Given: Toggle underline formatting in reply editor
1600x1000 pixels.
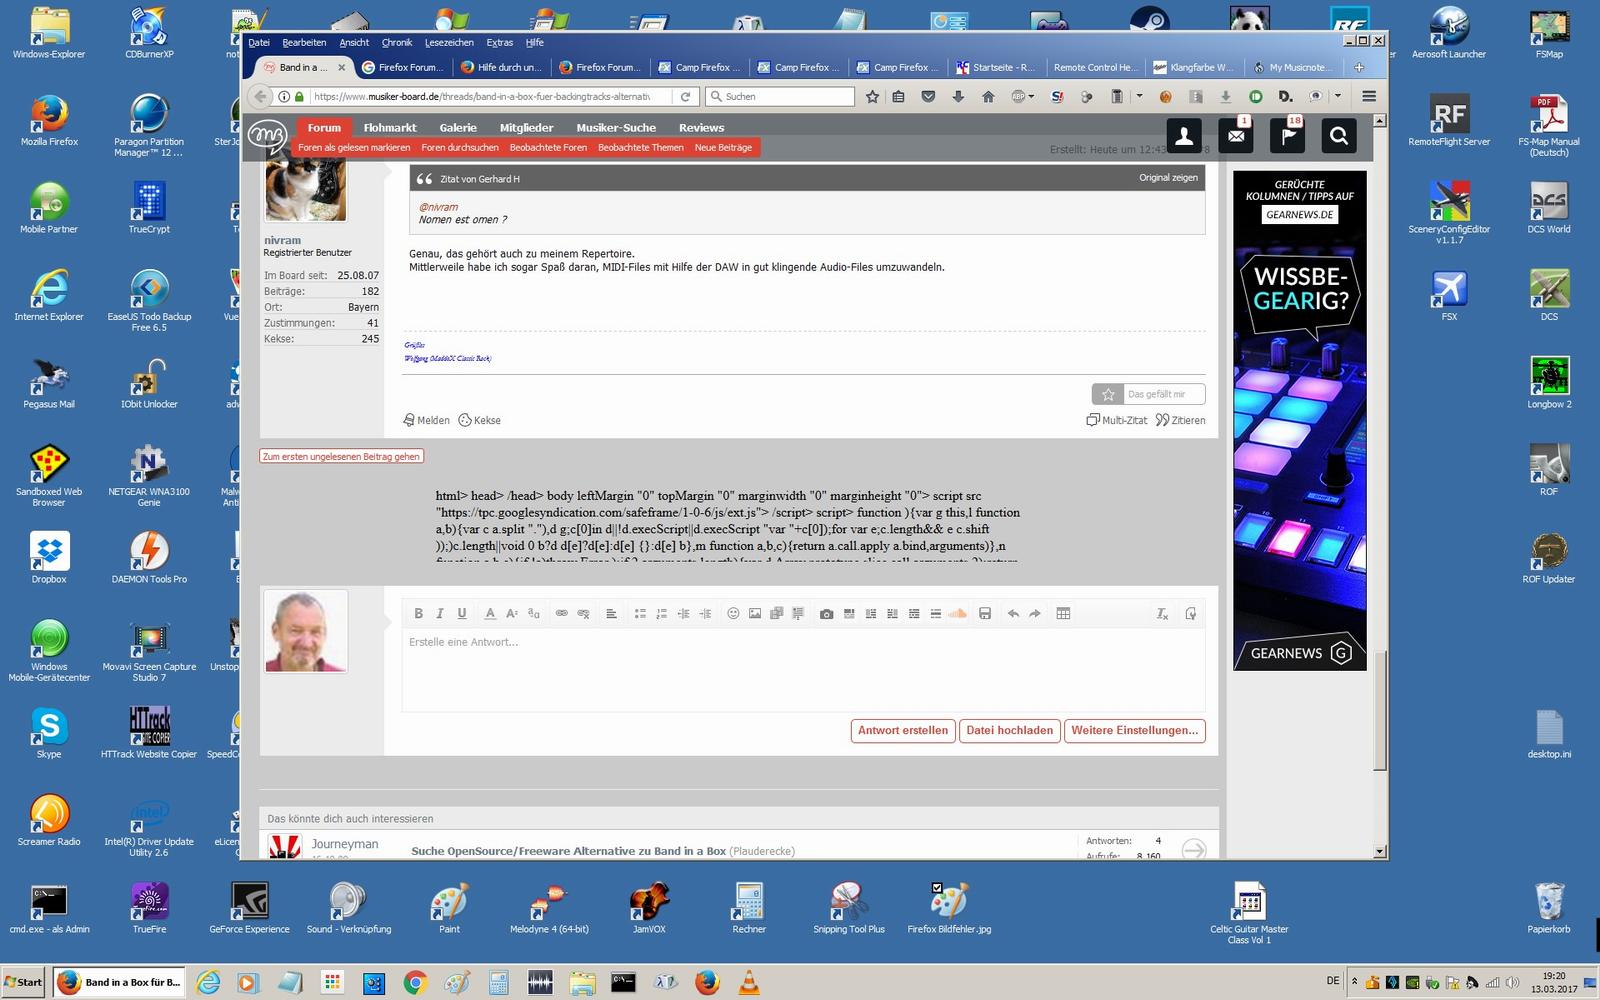Looking at the screenshot, I should tap(461, 614).
